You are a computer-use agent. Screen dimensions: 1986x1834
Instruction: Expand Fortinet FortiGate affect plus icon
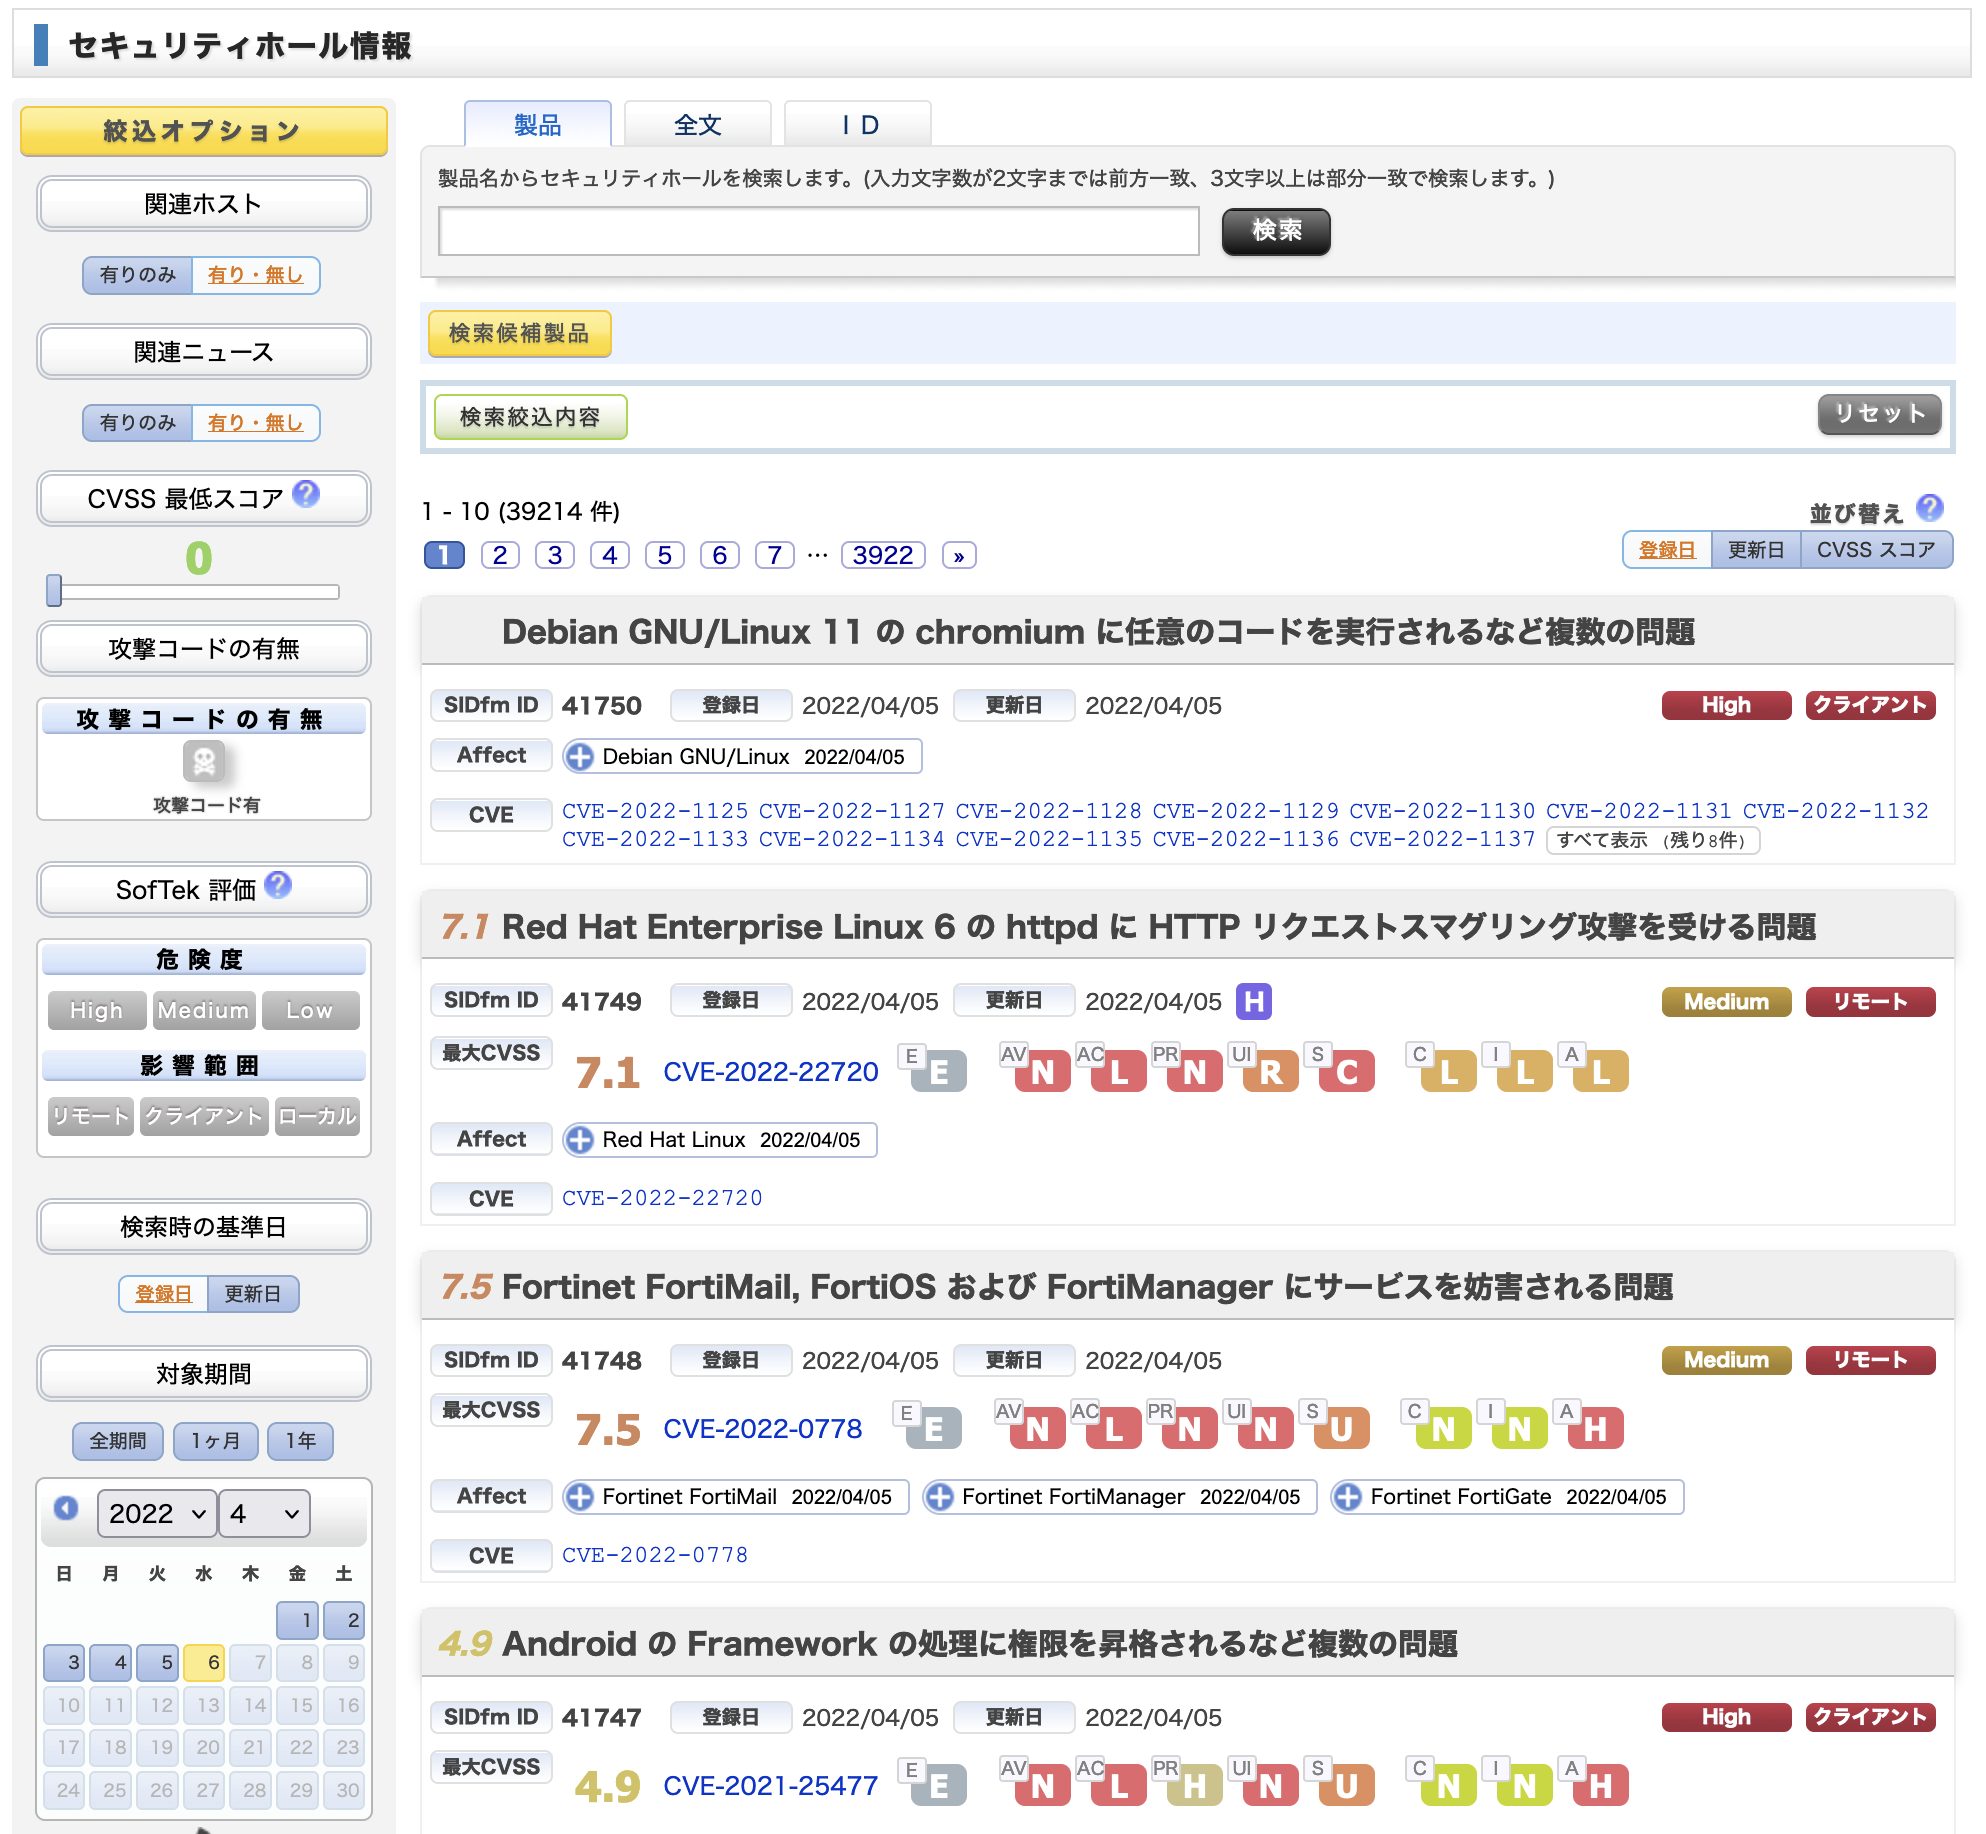pos(1348,1497)
